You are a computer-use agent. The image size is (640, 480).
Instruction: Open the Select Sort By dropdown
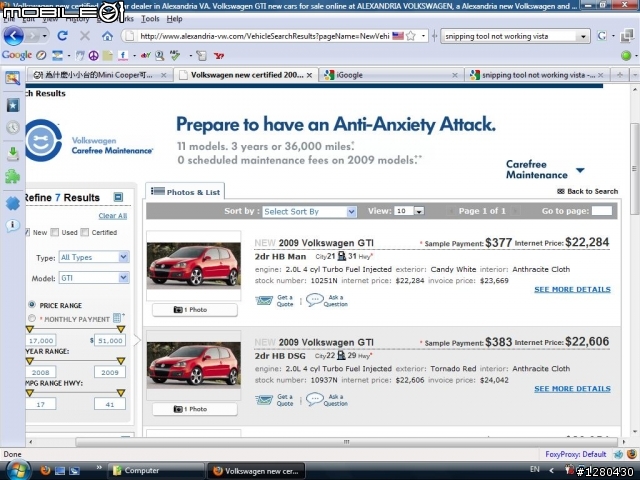point(309,211)
